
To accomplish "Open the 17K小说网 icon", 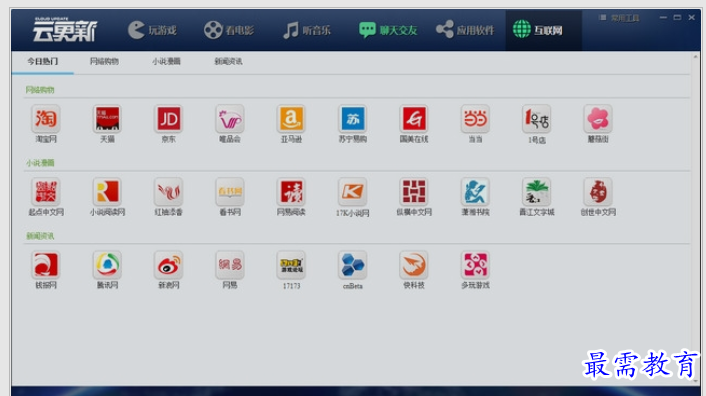I will click(353, 192).
